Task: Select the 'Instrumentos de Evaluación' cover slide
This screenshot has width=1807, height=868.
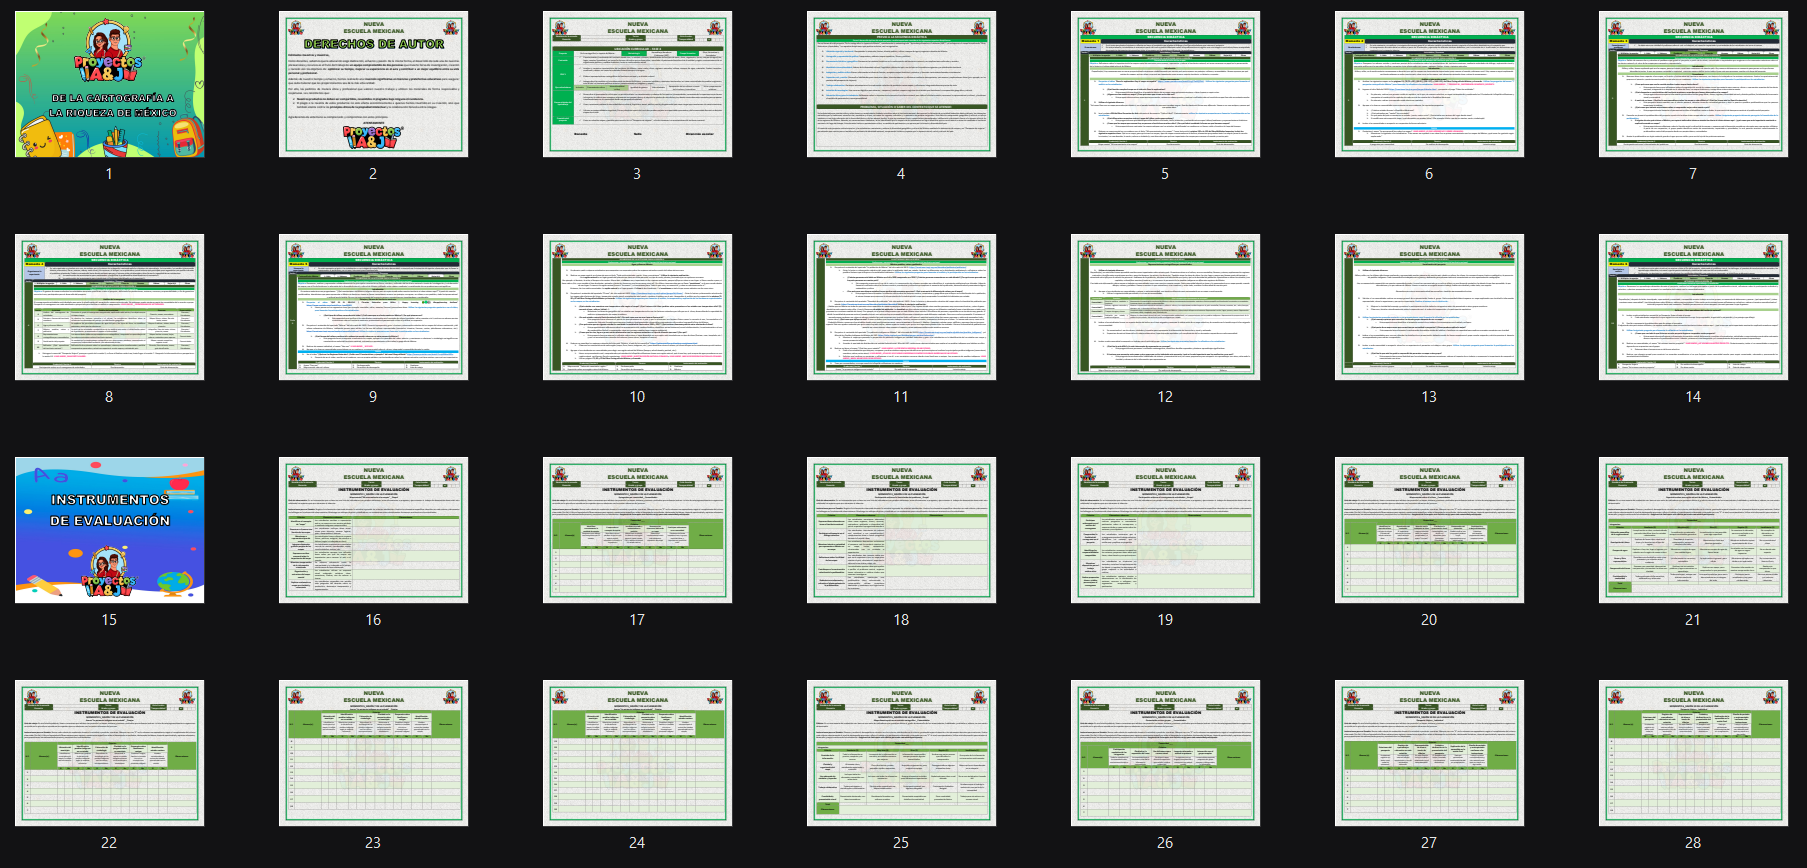Action: [109, 530]
